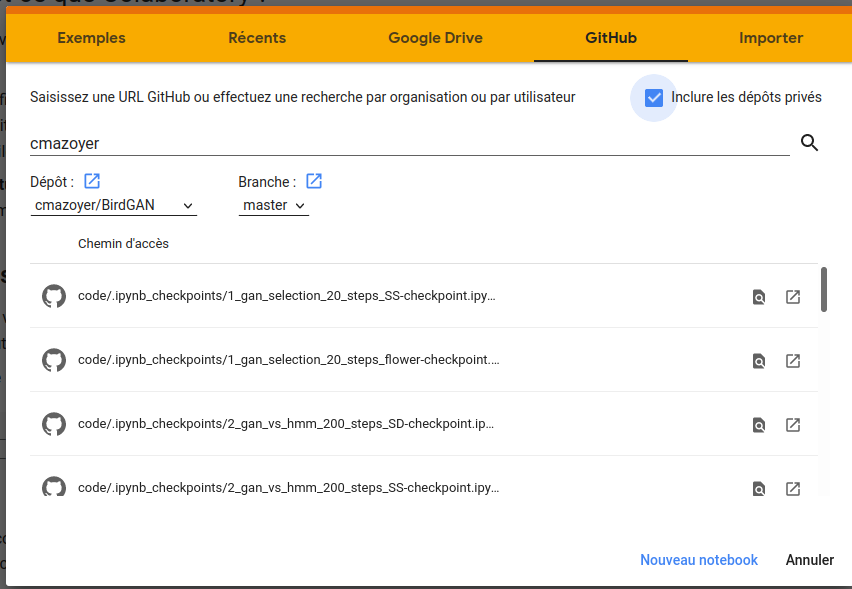The width and height of the screenshot is (852, 589).
Task: Open code/.ipynb_checkpoints/1_gan_selection_20_steps_flower-checkpoint notebook
Action: coord(289,360)
